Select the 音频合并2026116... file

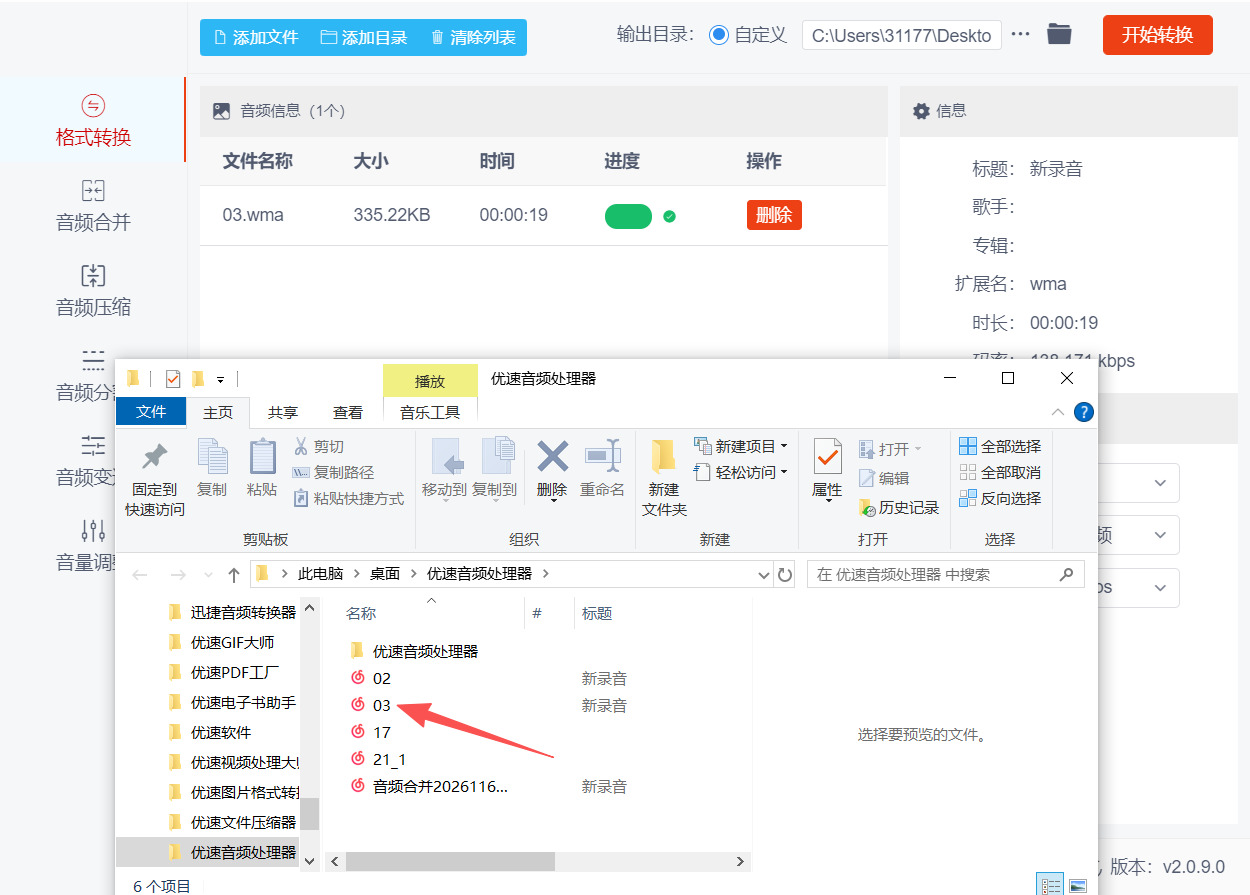tap(441, 786)
